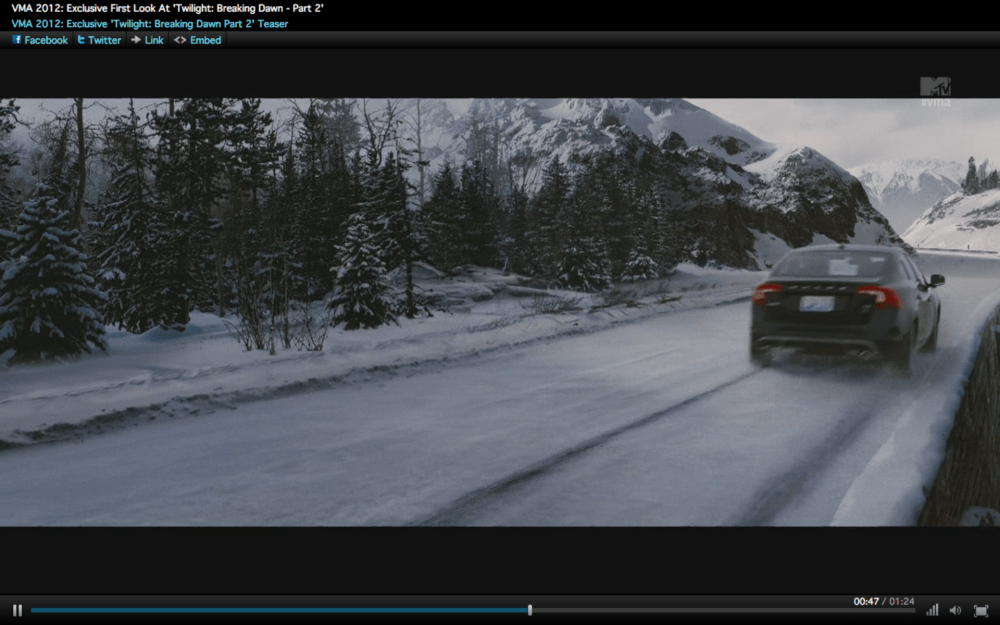Click the car in the video frame

[x=845, y=305]
